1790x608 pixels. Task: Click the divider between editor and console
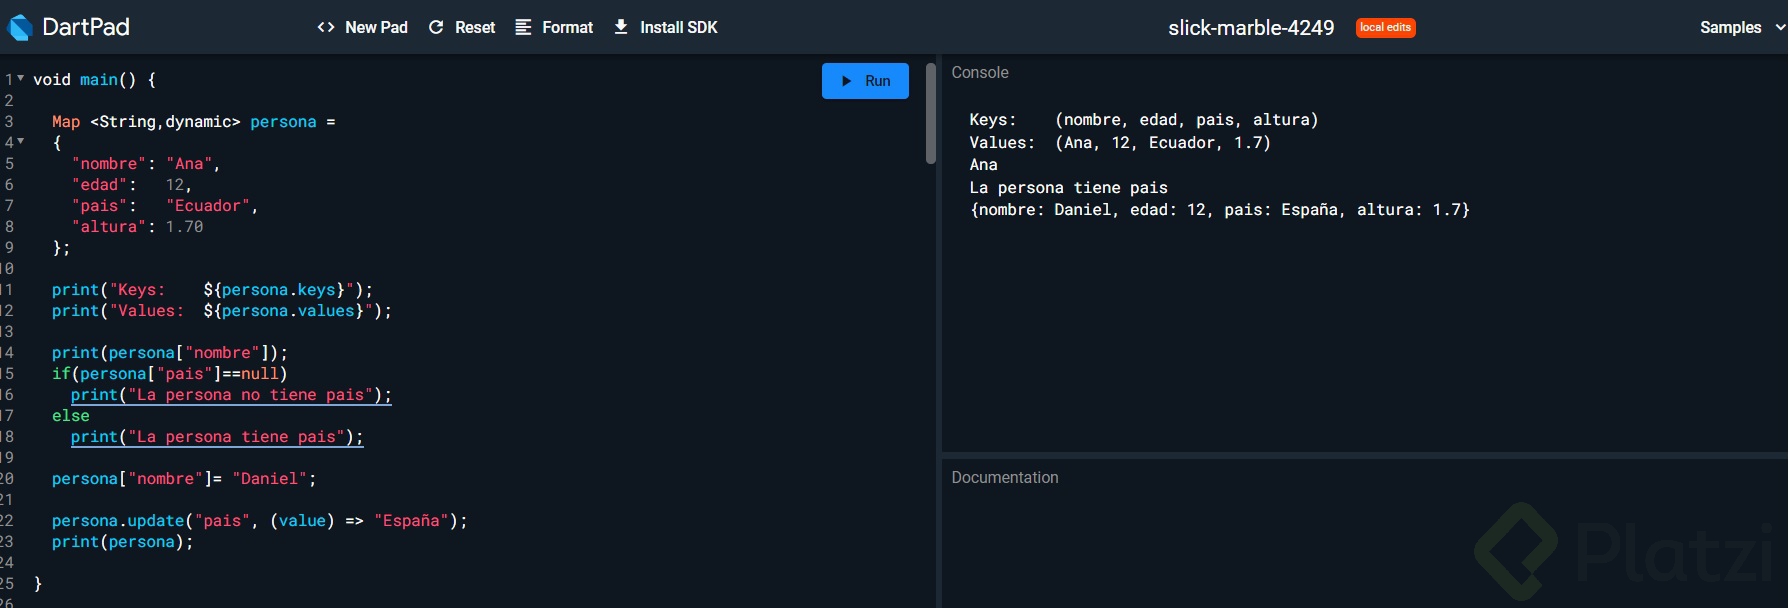(x=939, y=330)
